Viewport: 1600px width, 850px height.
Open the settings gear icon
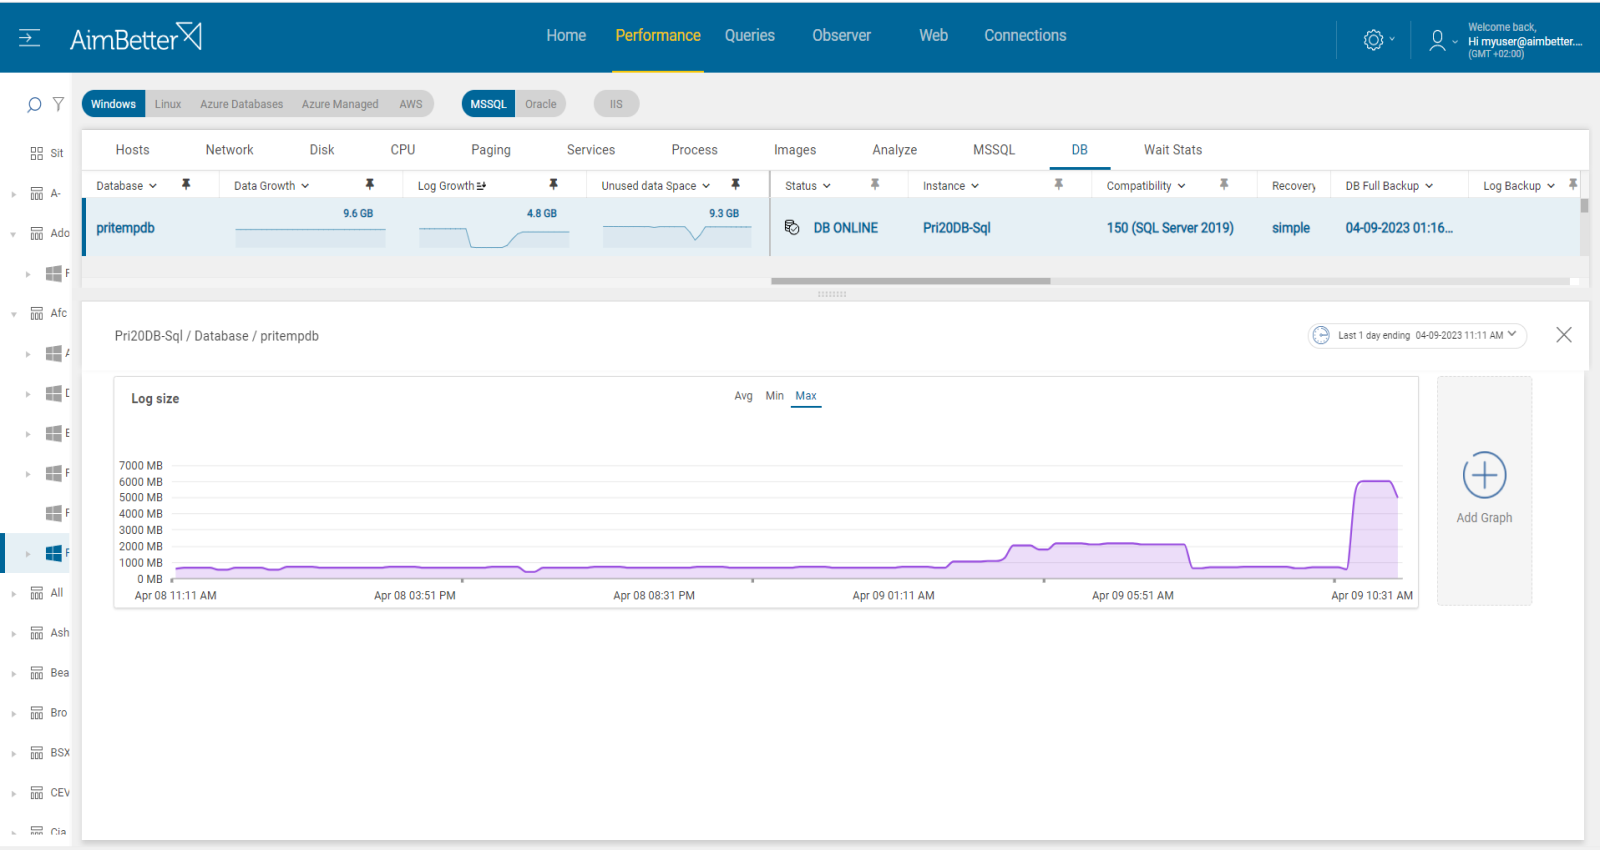click(x=1374, y=40)
